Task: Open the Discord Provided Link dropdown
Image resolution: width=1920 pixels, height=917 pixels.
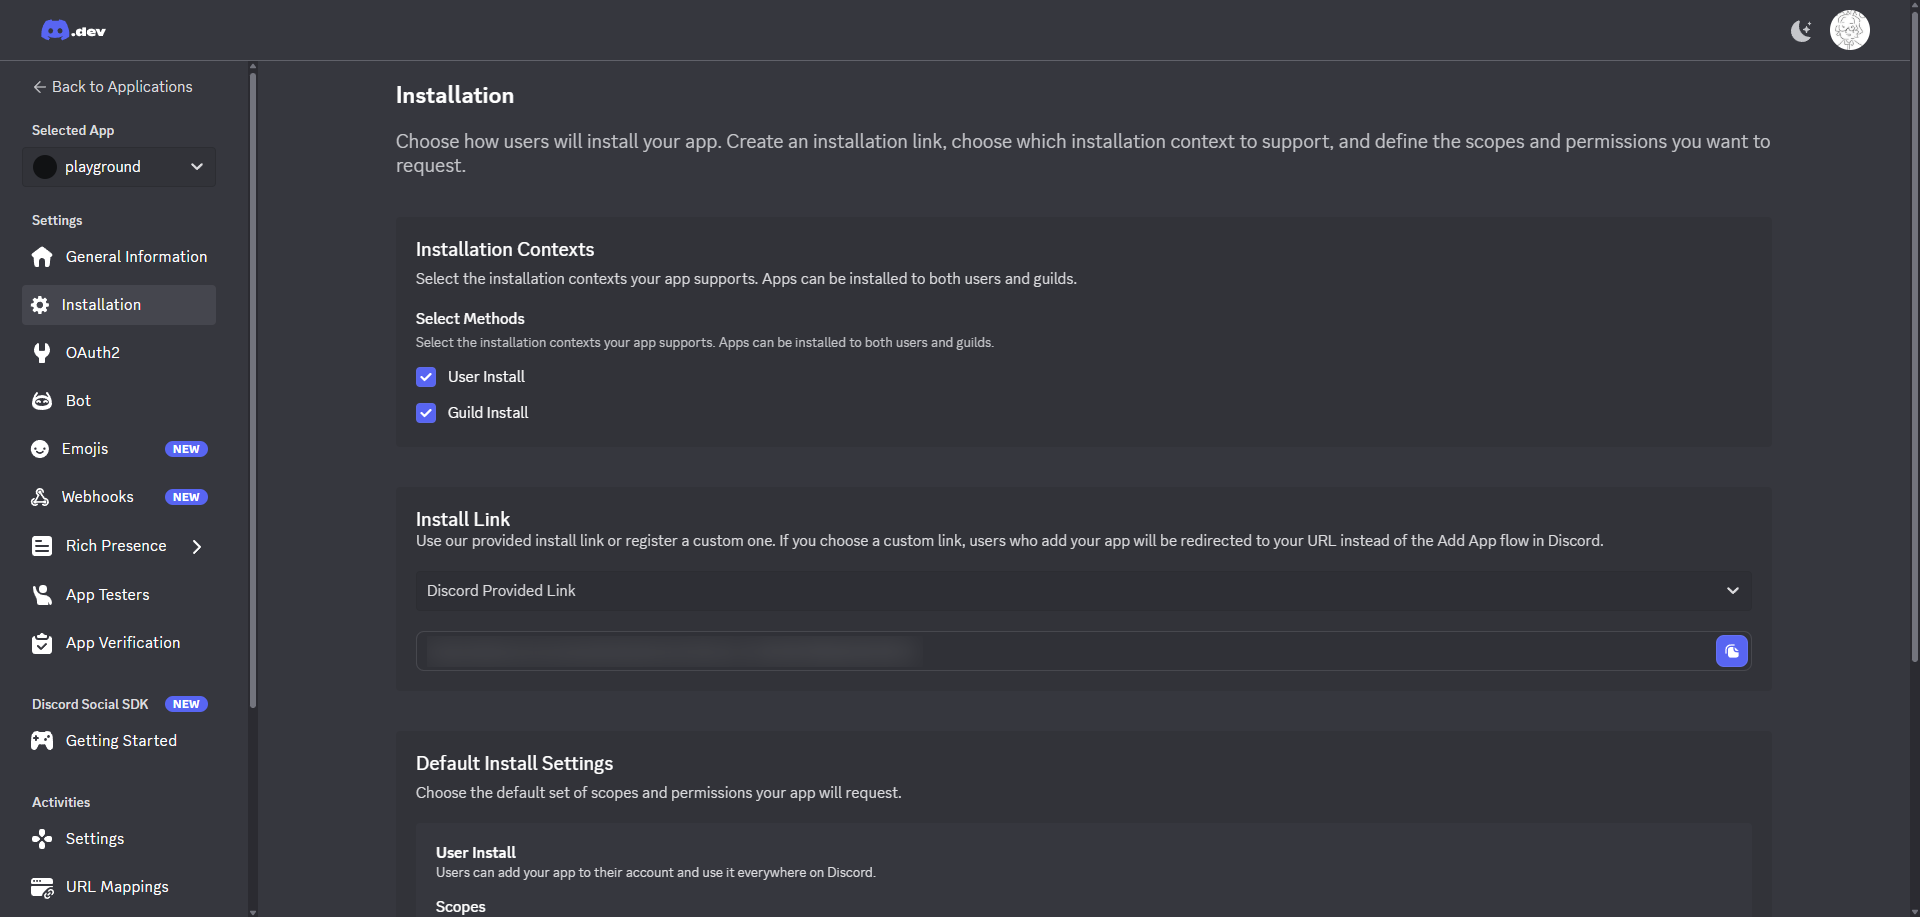Action: (x=1083, y=591)
